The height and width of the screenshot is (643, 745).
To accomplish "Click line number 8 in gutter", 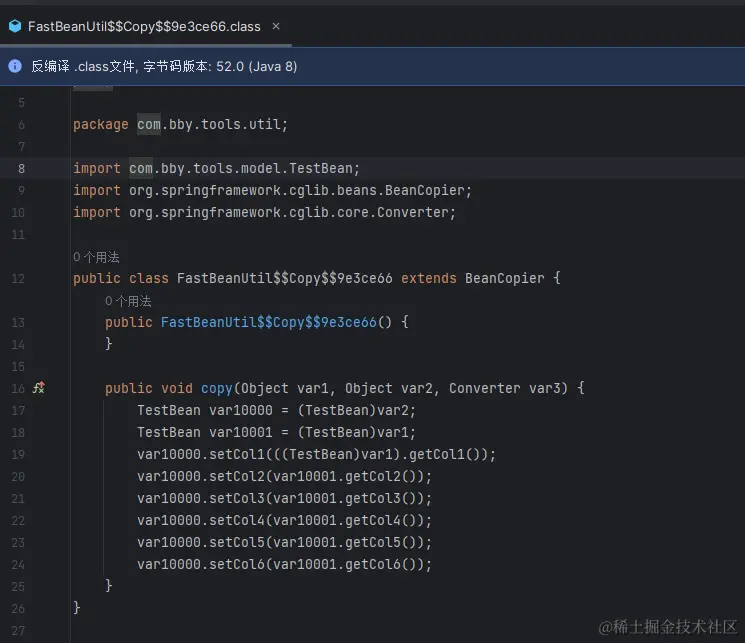I will point(21,168).
